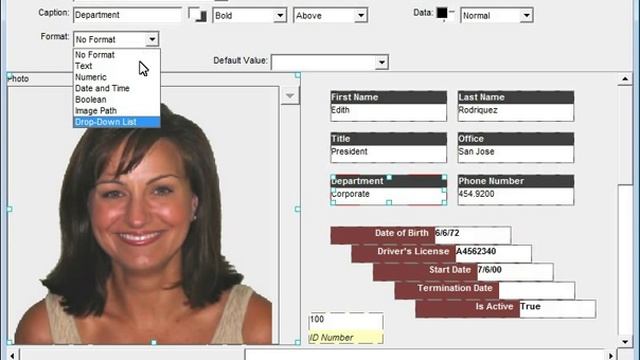The width and height of the screenshot is (640, 360).
Task: Select 'No Format' in the open format list
Action: click(x=117, y=55)
